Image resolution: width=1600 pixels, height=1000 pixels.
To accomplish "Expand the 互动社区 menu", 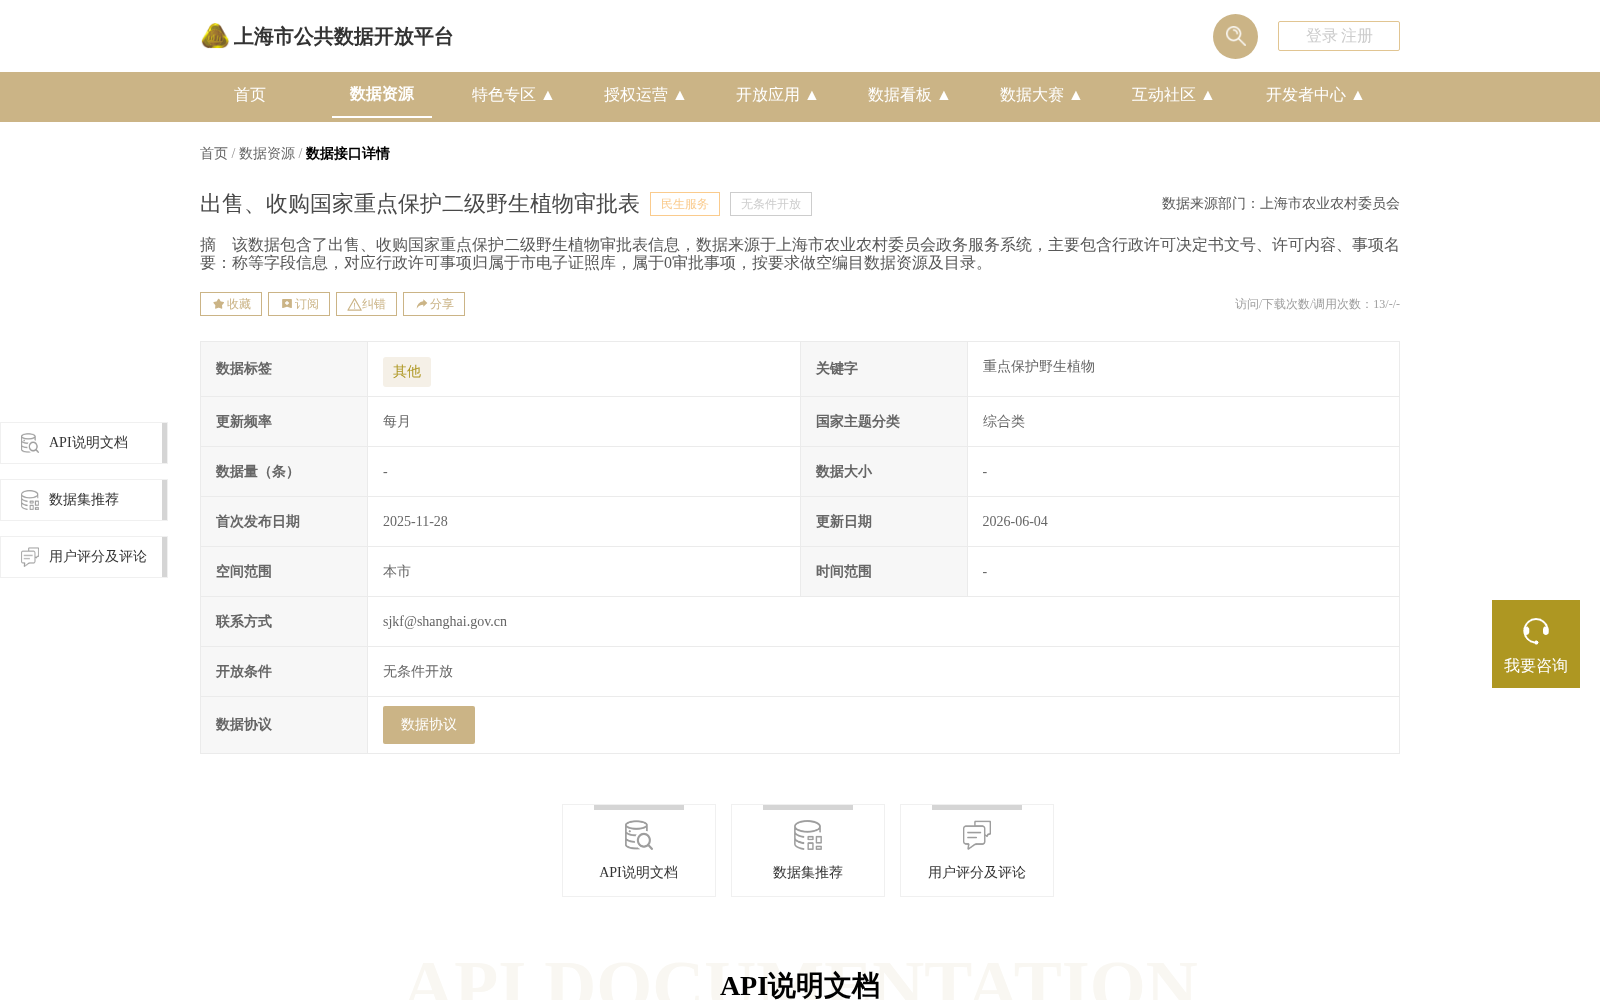I will pyautogui.click(x=1173, y=95).
